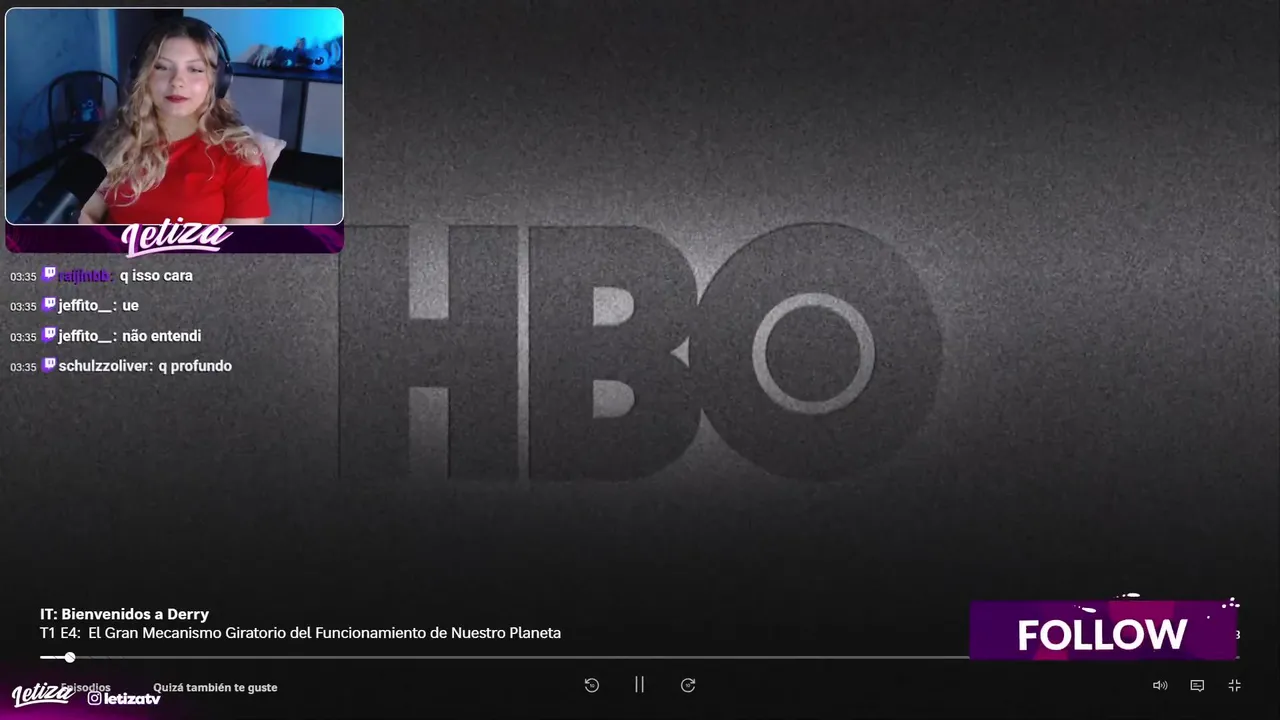Screen dimensions: 1280x720
Task: Rewind ten seconds with the back arrow
Action: click(591, 685)
